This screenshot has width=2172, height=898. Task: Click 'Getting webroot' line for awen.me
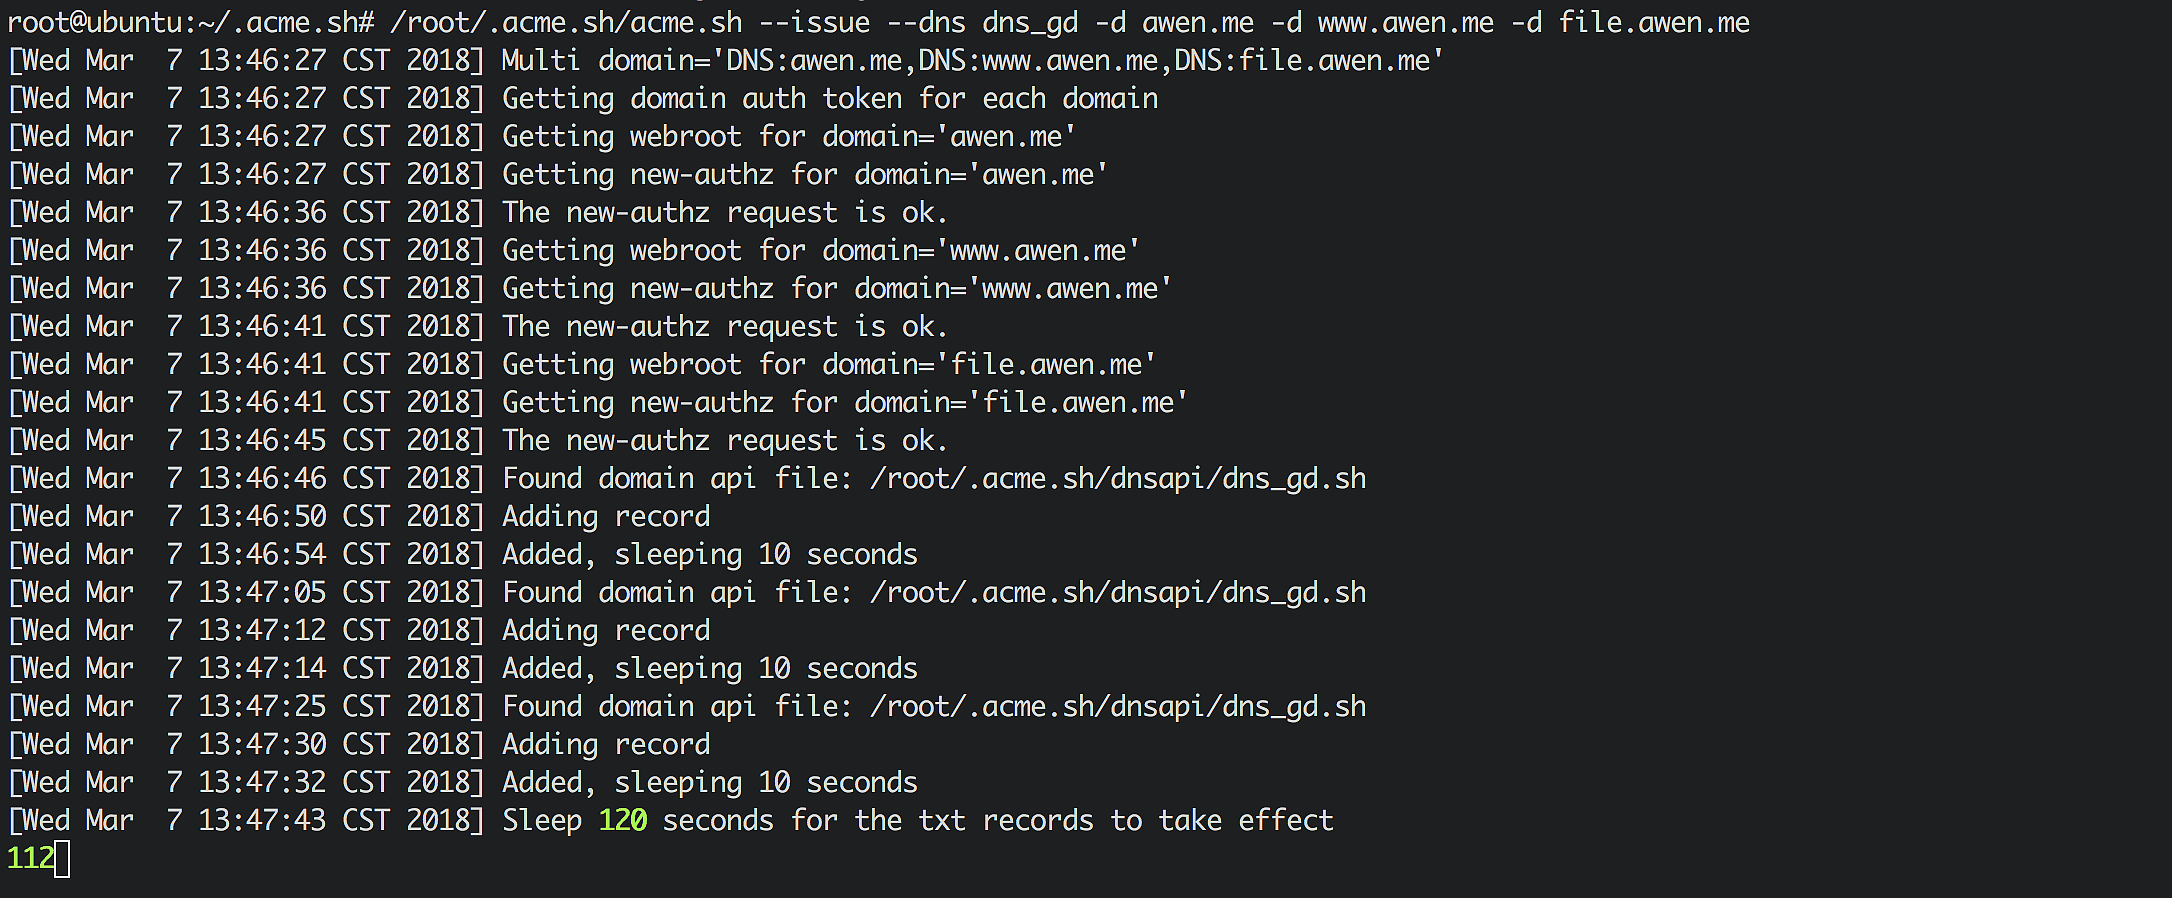[788, 137]
